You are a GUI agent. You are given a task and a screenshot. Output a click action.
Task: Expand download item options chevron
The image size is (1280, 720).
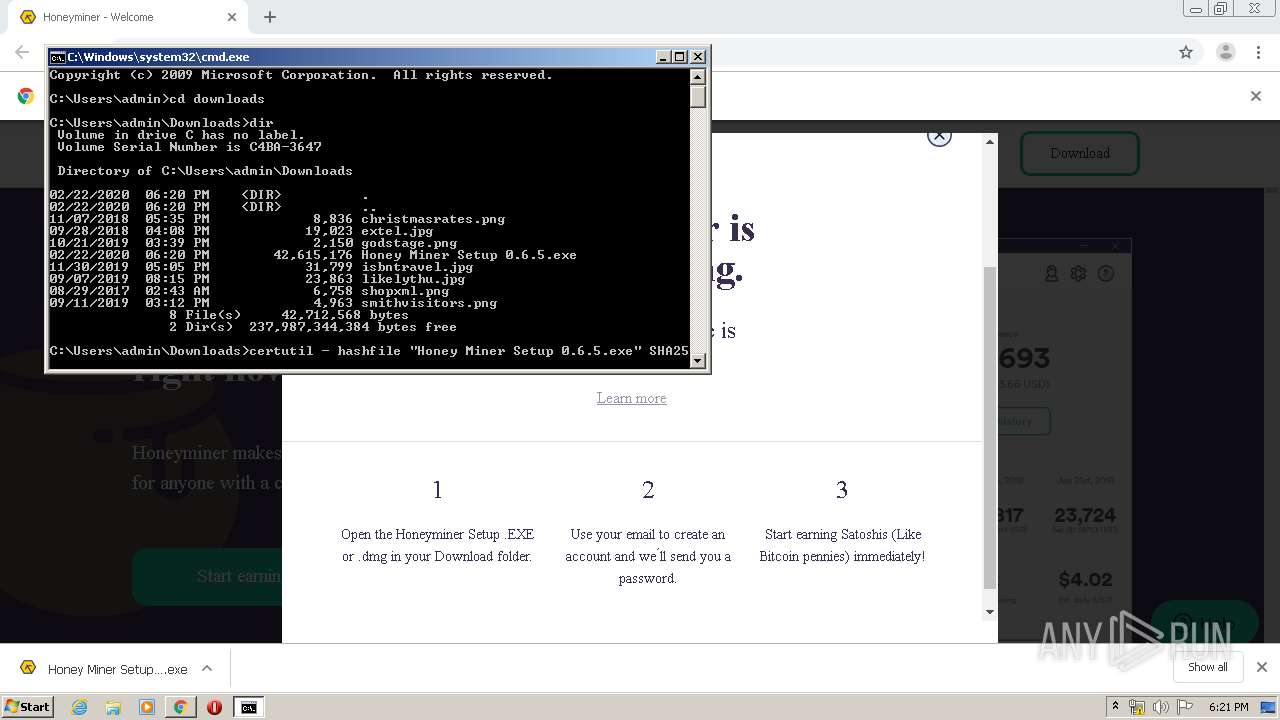pos(207,668)
